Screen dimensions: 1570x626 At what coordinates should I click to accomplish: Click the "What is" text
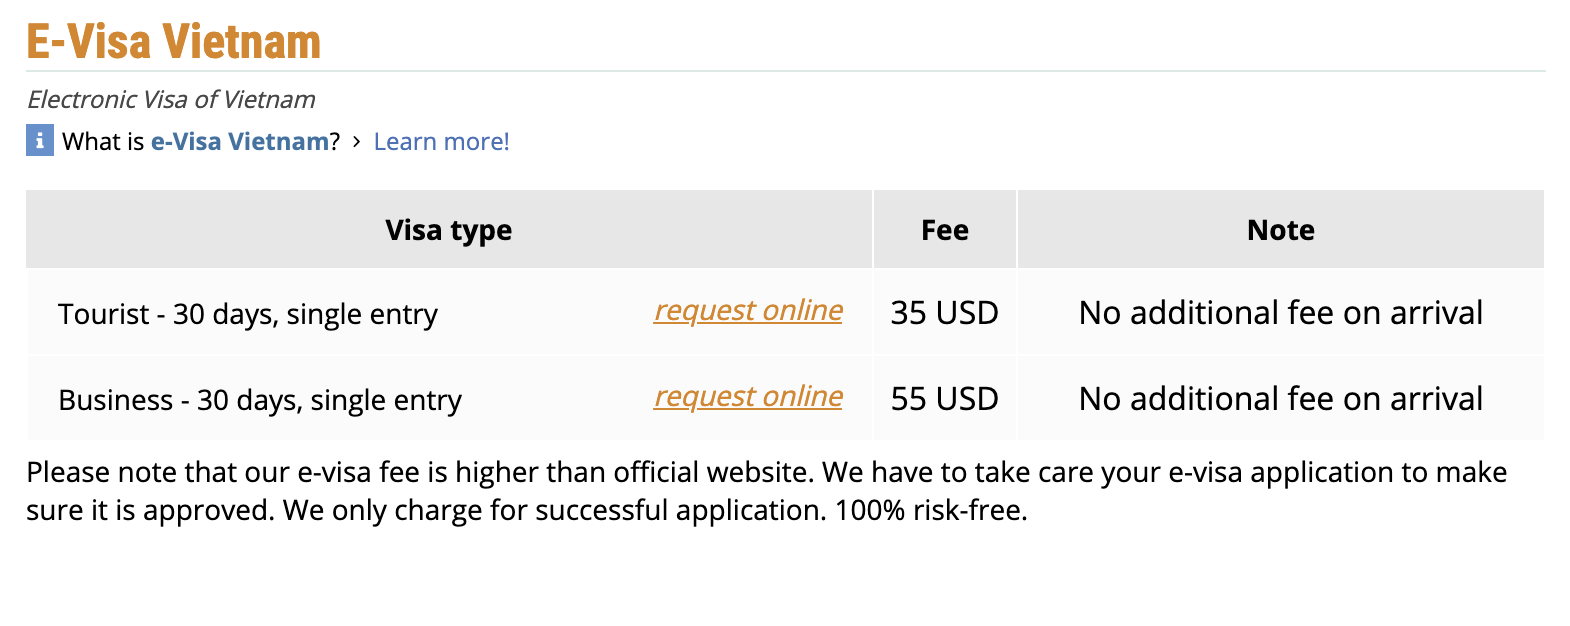point(103,142)
